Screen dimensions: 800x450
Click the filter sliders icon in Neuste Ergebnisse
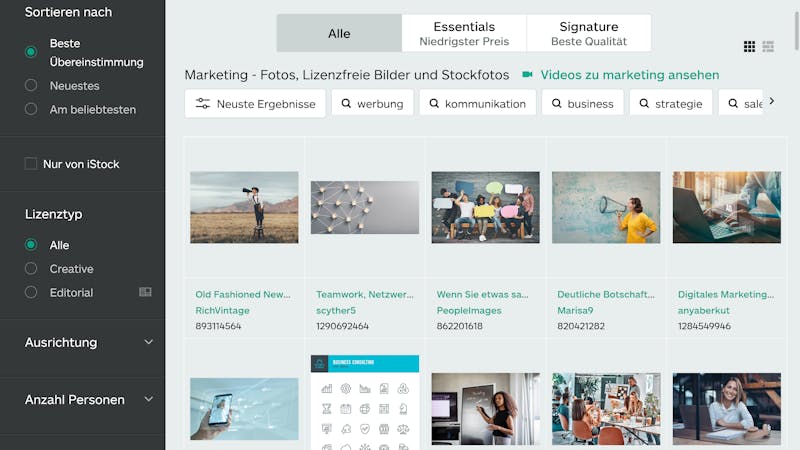203,104
